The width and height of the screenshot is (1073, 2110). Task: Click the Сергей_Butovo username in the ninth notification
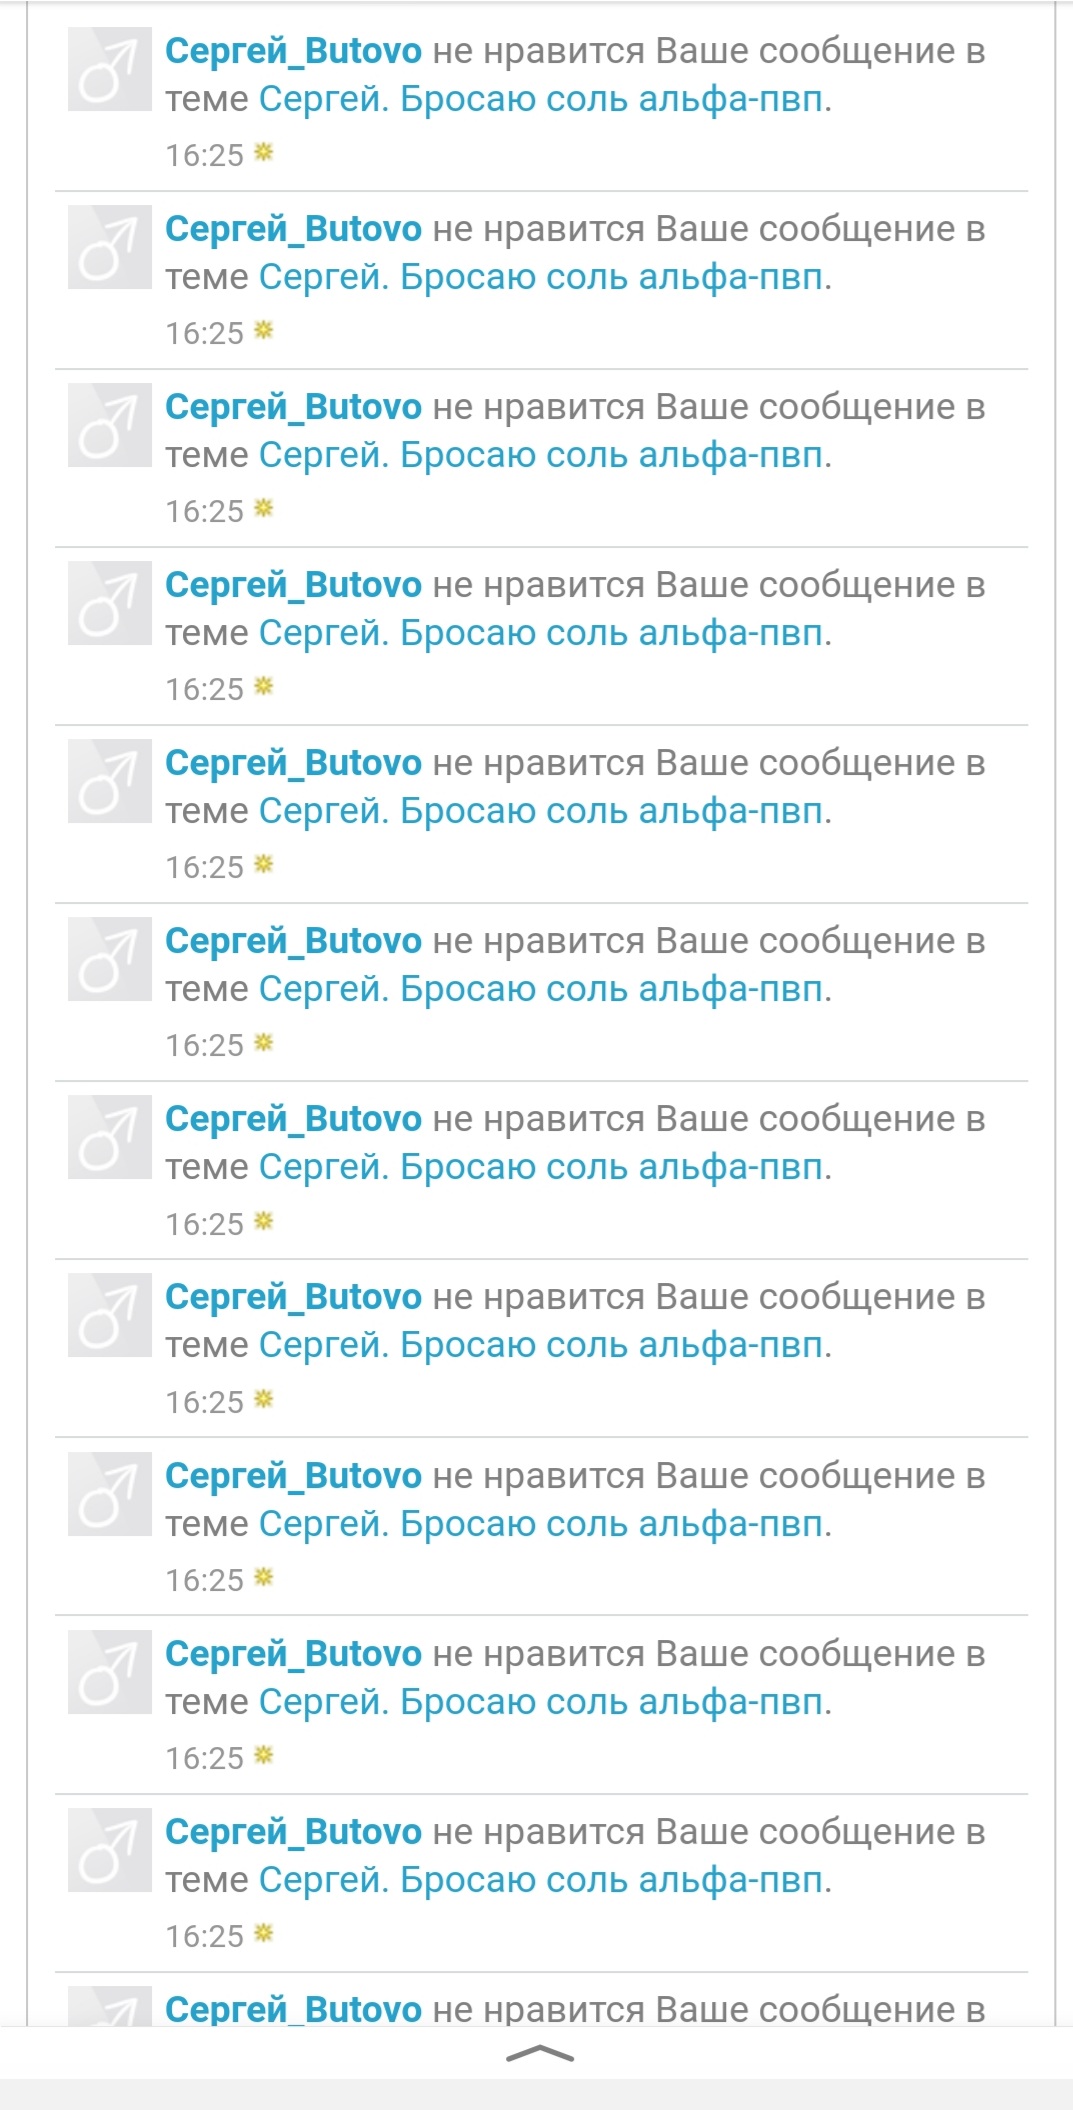click(x=293, y=1476)
